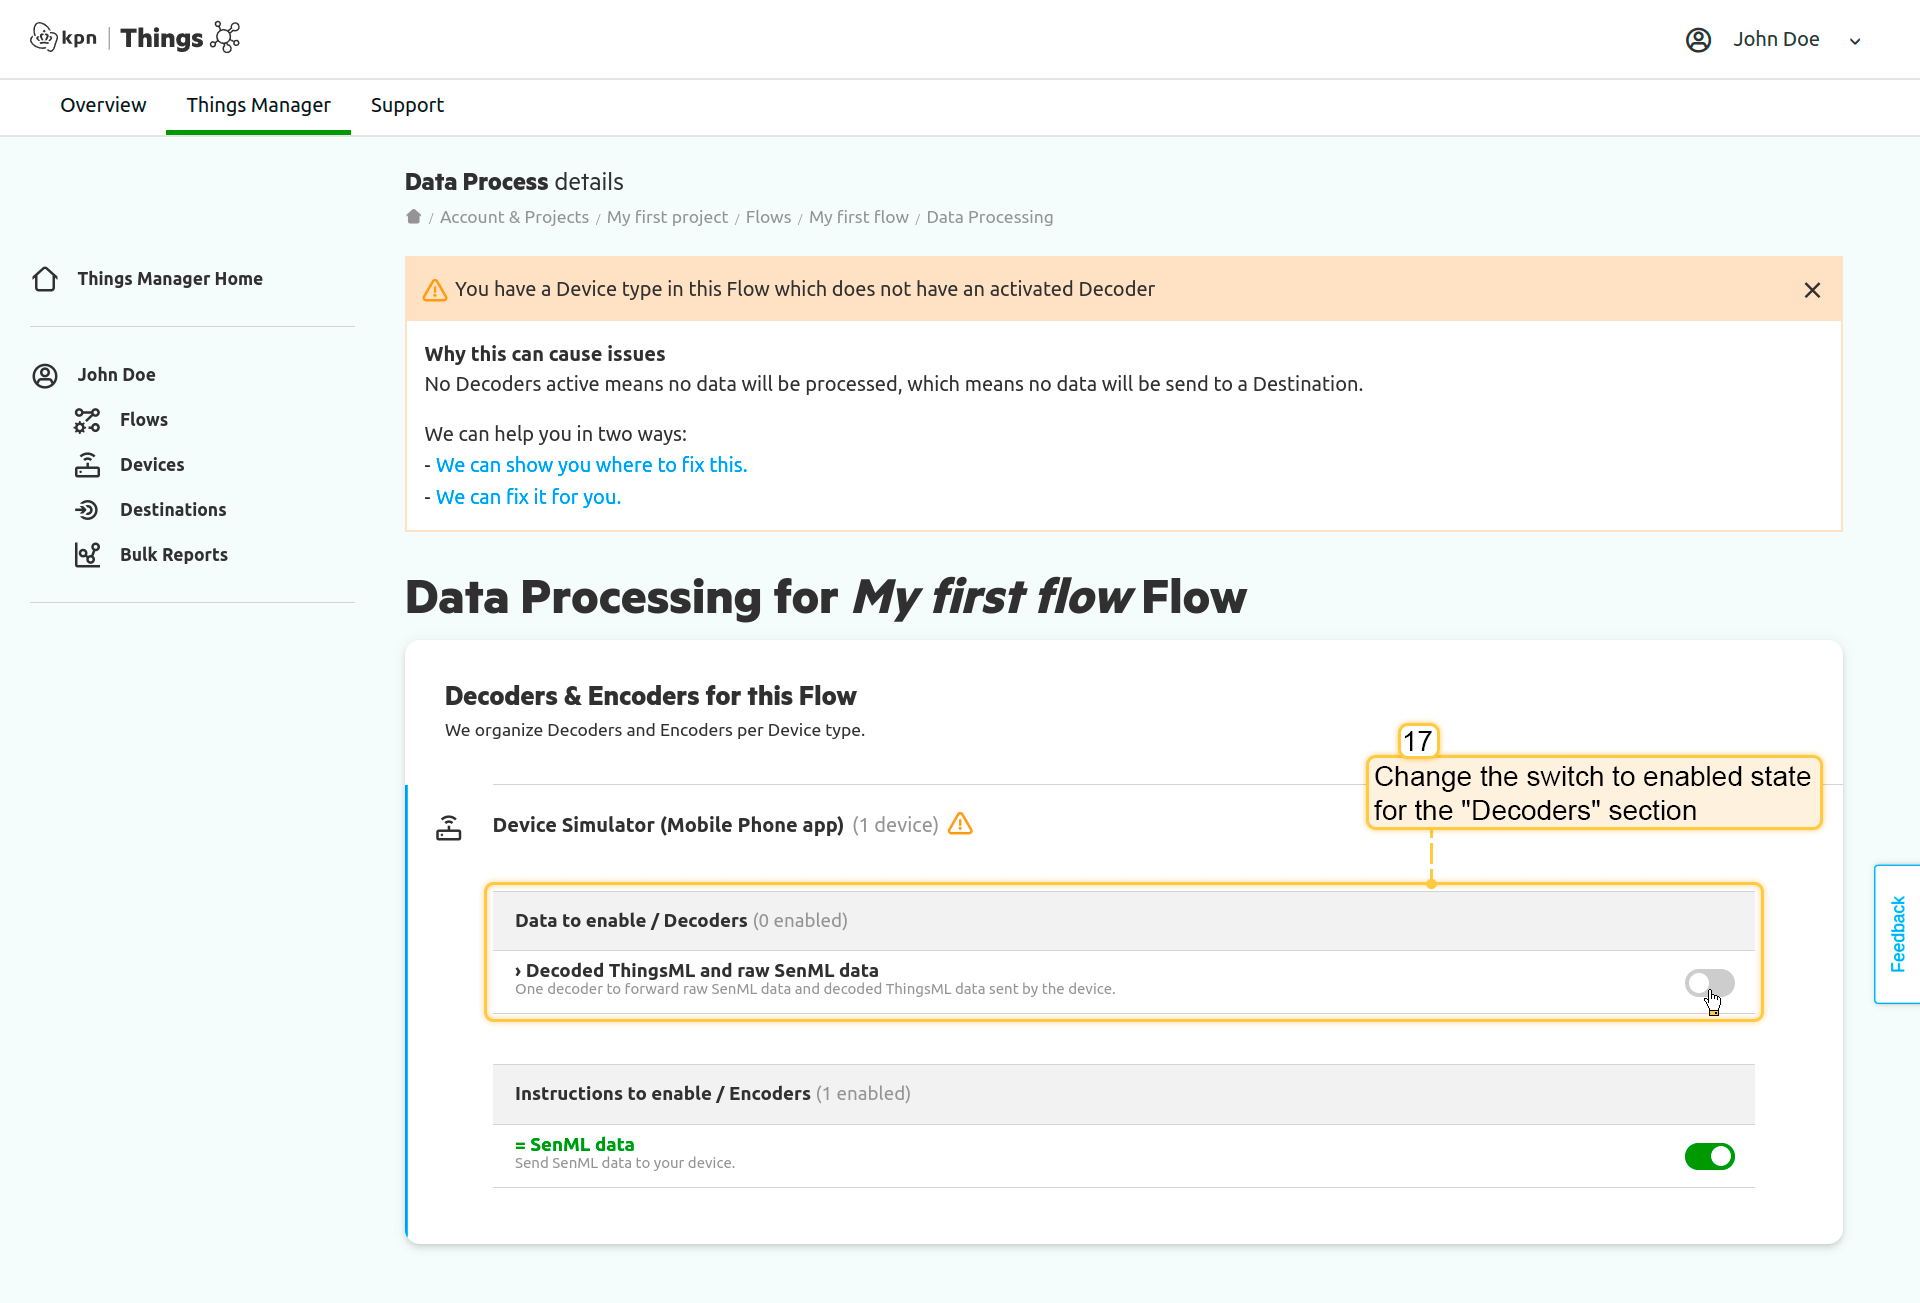The image size is (1920, 1303).
Task: Click the Devices sidebar icon
Action: pos(87,465)
